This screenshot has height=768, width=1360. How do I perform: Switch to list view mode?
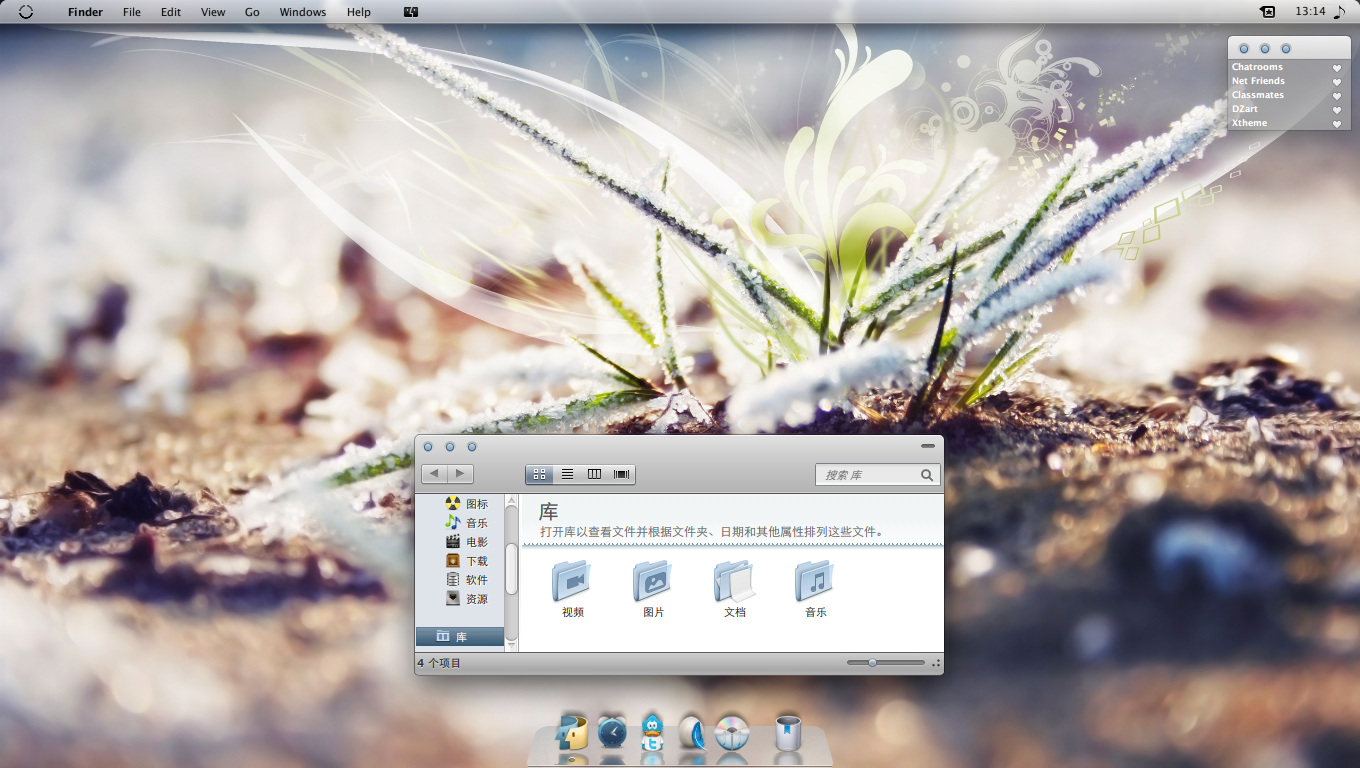click(x=567, y=474)
